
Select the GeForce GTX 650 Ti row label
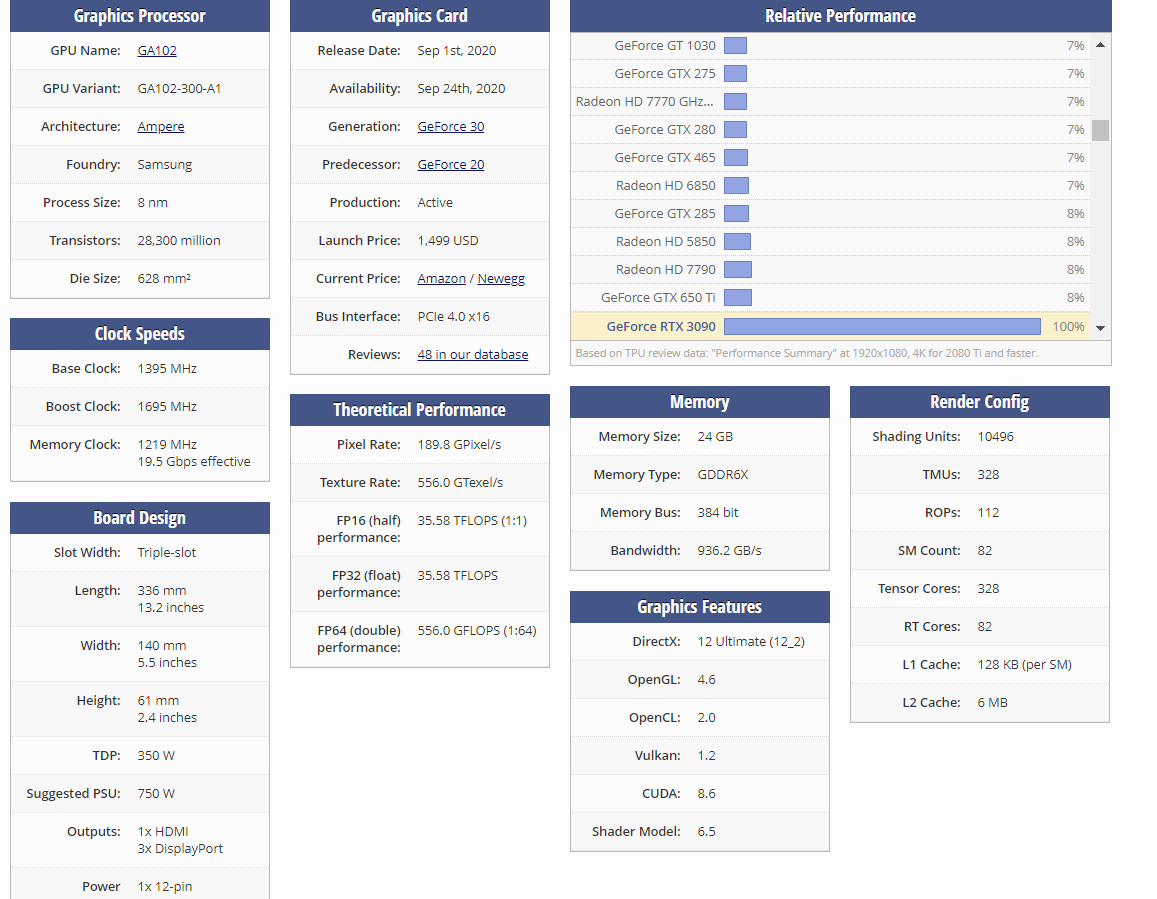(x=658, y=297)
